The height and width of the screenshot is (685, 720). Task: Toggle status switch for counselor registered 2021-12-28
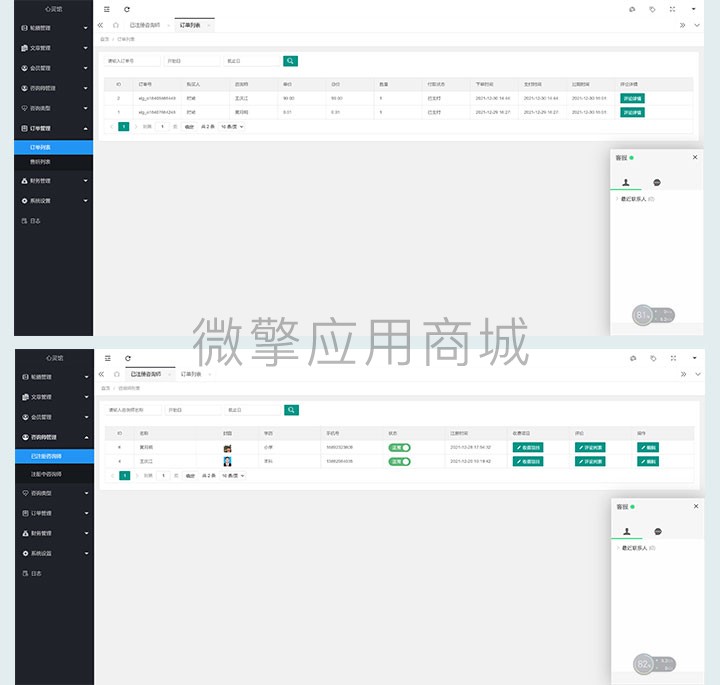pyautogui.click(x=399, y=448)
